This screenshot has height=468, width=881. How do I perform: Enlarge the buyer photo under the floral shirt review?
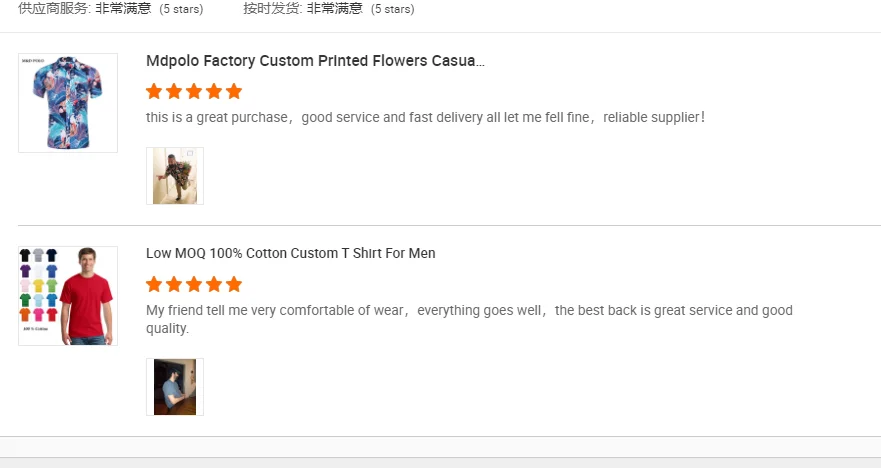tap(175, 176)
